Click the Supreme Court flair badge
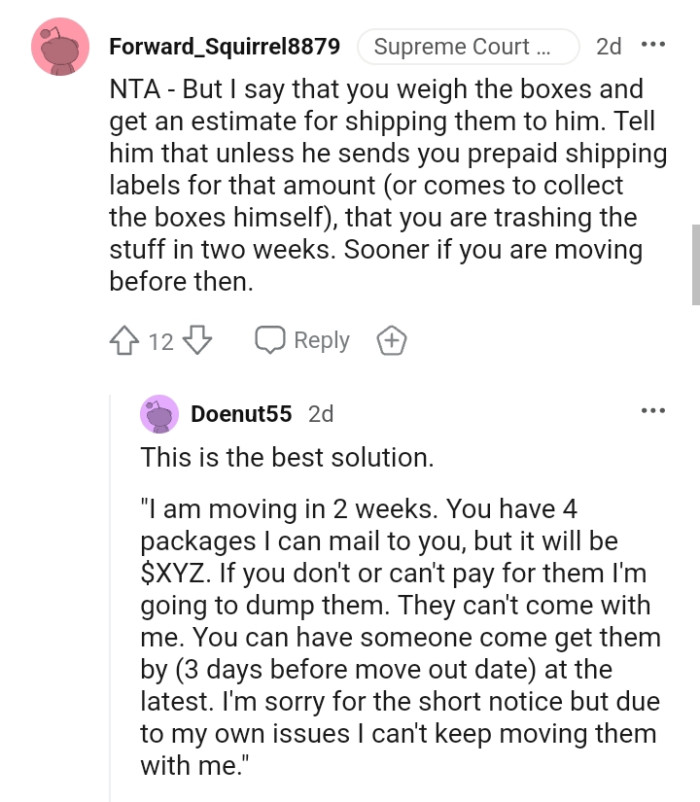Image resolution: width=700 pixels, height=802 pixels. point(468,46)
